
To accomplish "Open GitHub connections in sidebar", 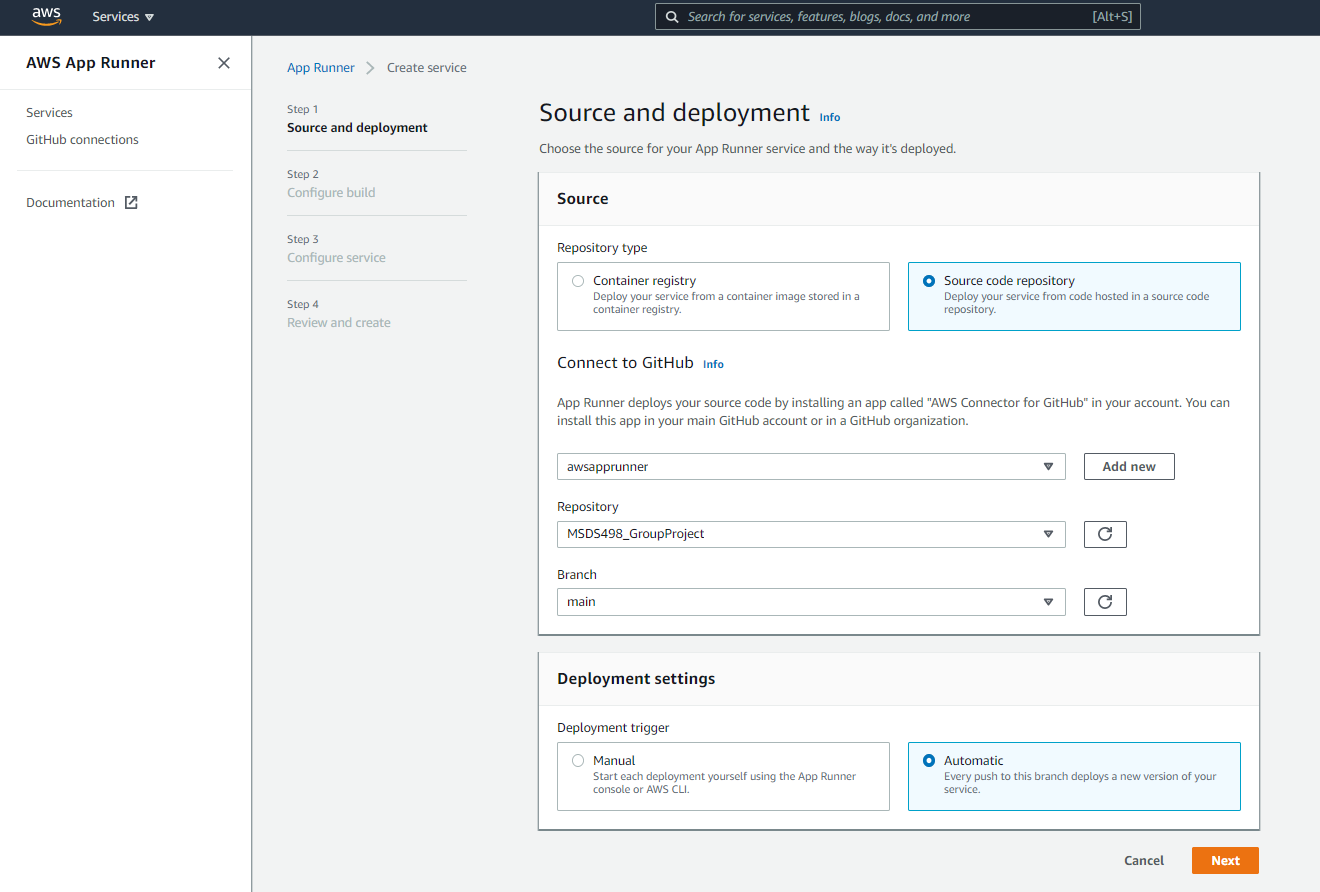I will pos(82,140).
